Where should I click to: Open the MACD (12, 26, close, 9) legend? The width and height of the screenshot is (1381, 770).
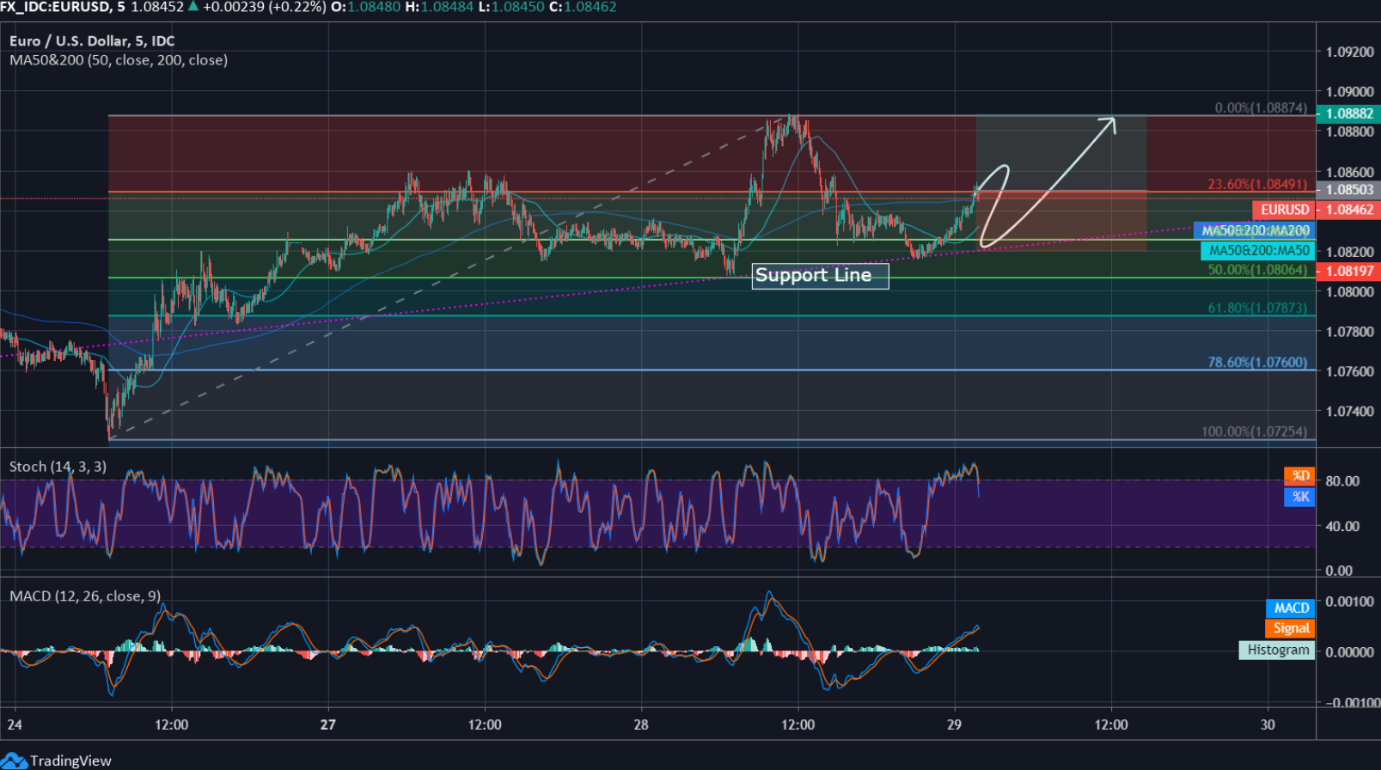[84, 596]
